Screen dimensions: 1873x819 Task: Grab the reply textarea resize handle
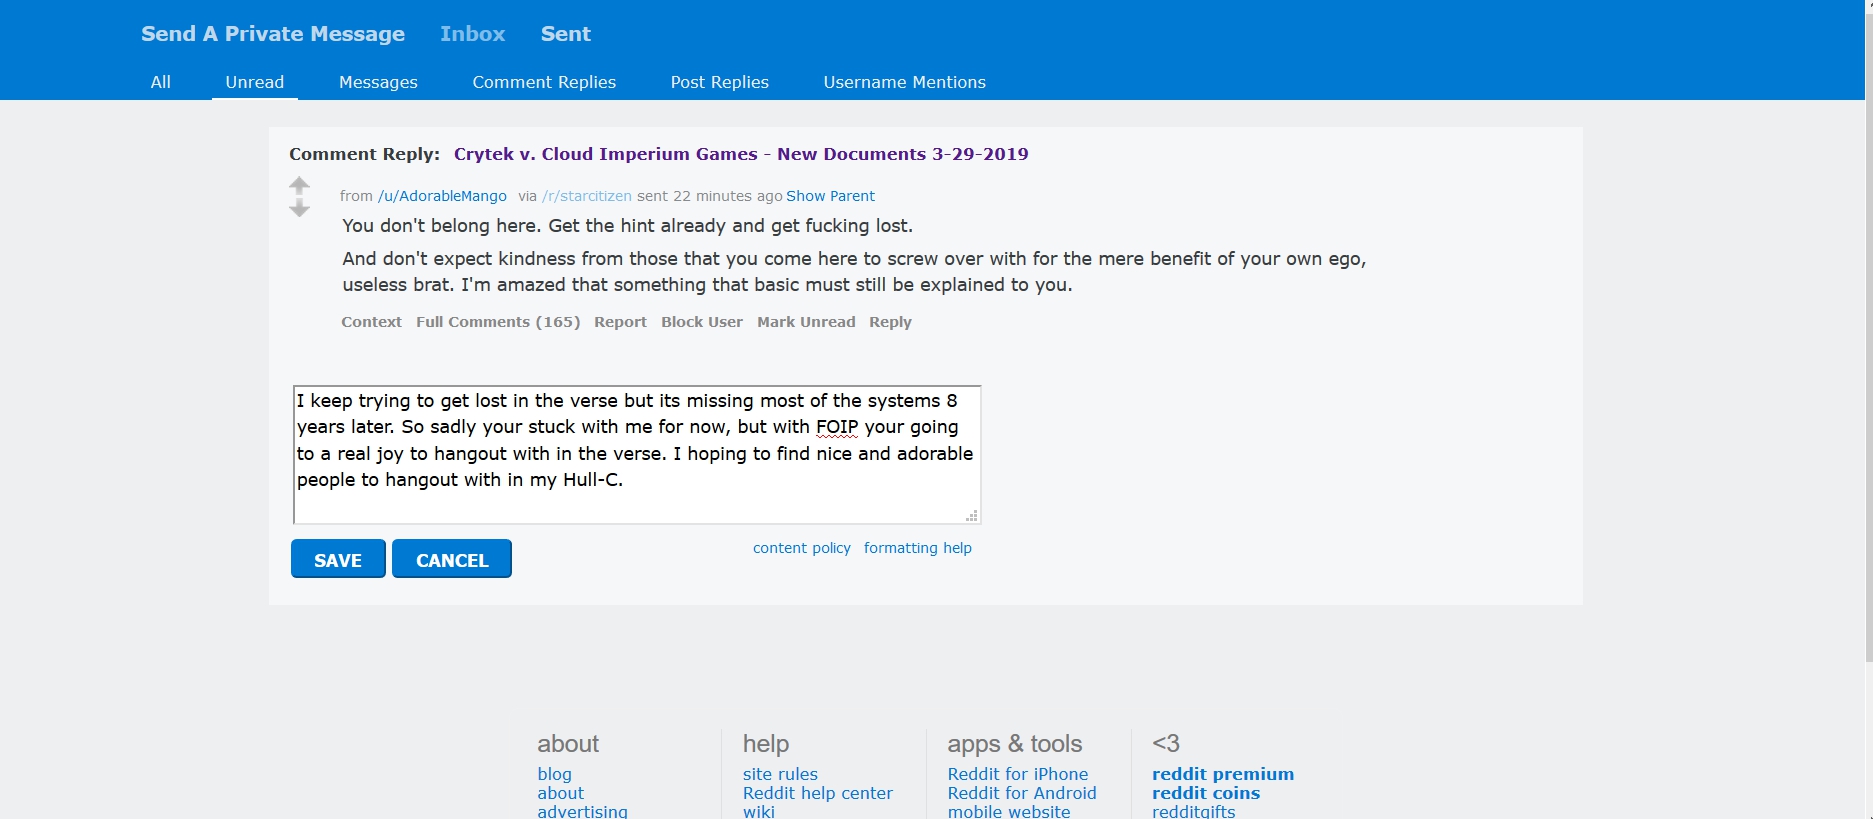pyautogui.click(x=971, y=516)
